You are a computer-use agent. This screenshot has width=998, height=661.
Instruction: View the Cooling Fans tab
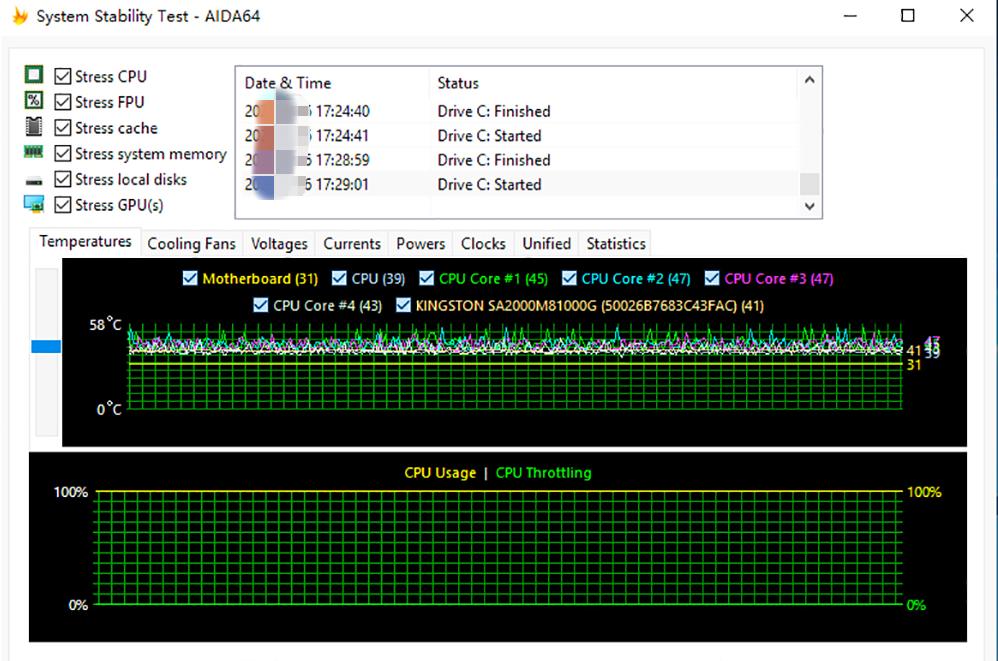click(191, 243)
